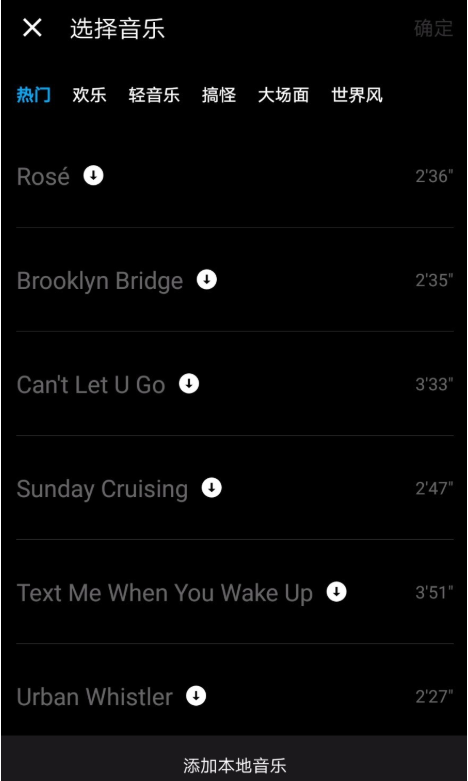Image resolution: width=468 pixels, height=781 pixels.
Task: Download the Urban Whistler track
Action: pyautogui.click(x=196, y=696)
